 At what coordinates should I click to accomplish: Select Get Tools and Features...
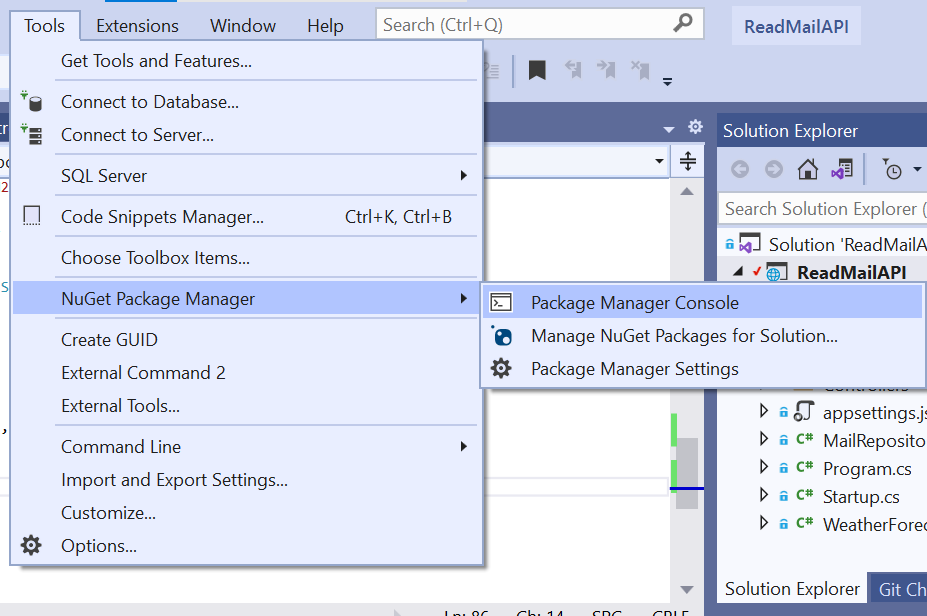247,61
